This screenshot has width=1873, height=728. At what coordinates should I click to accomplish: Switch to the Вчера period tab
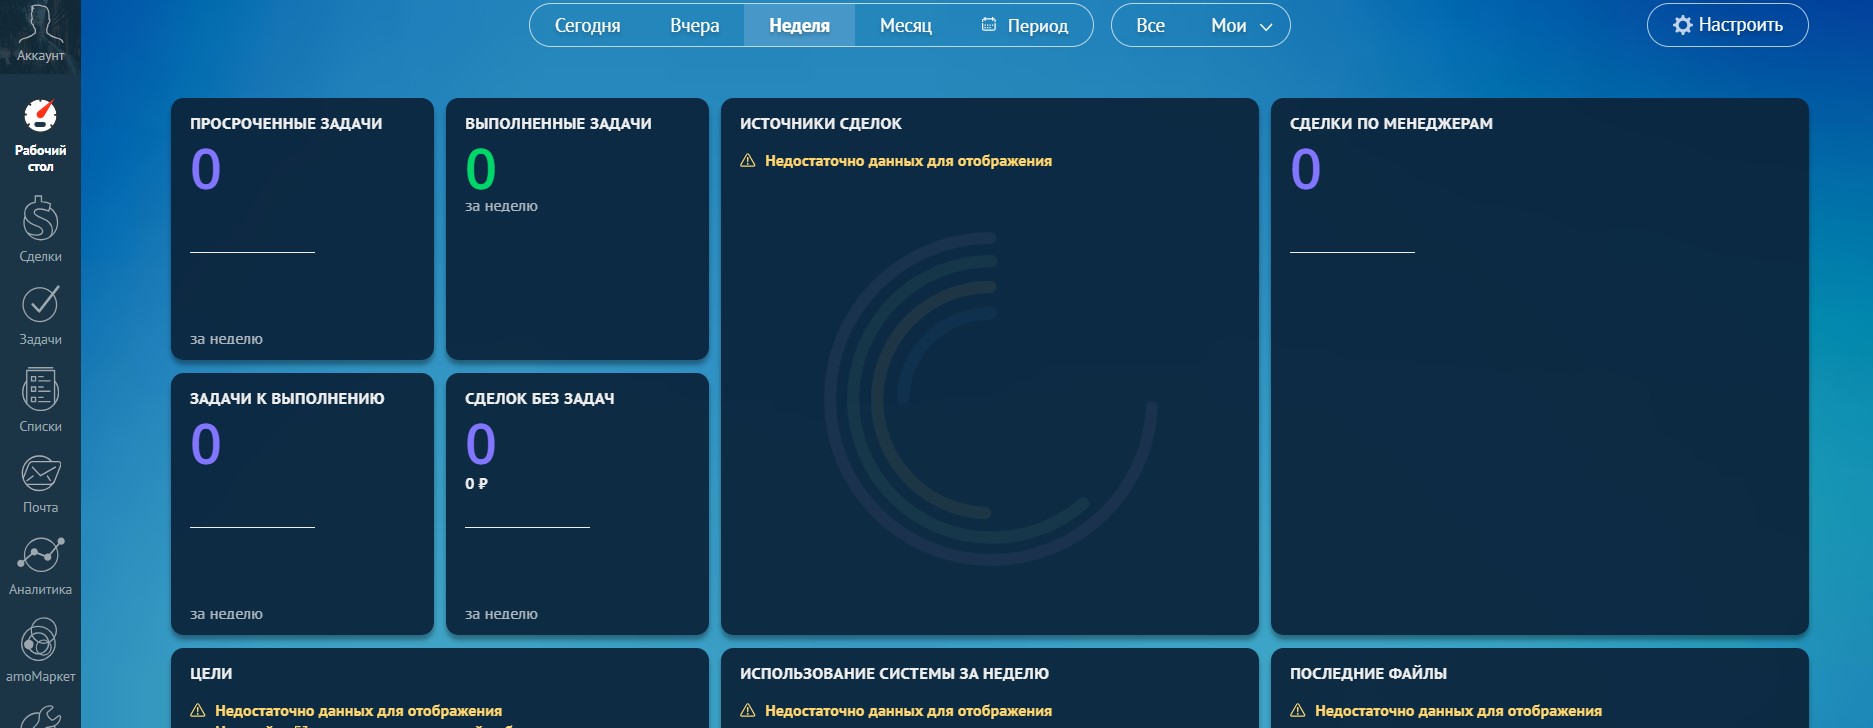694,26
